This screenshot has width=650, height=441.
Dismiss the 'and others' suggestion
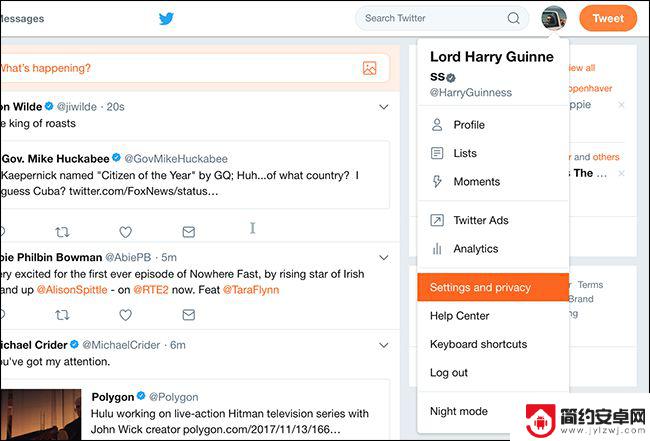(621, 173)
